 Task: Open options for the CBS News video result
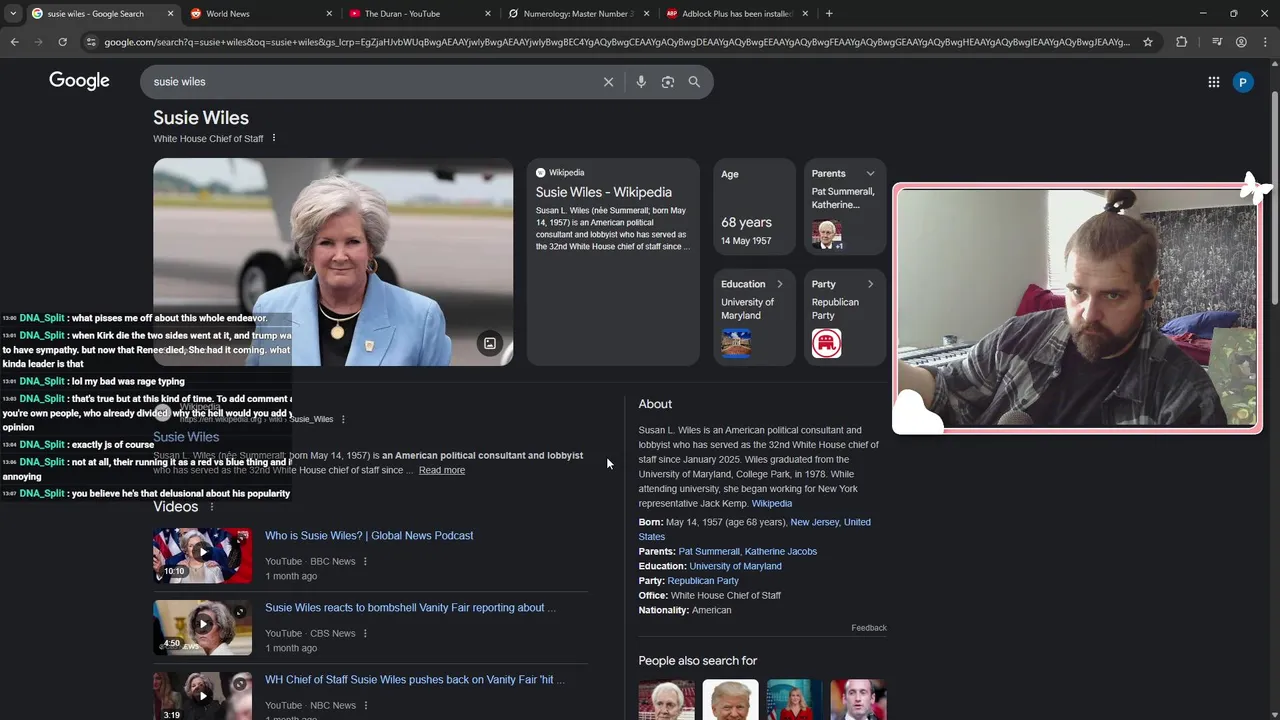(365, 633)
